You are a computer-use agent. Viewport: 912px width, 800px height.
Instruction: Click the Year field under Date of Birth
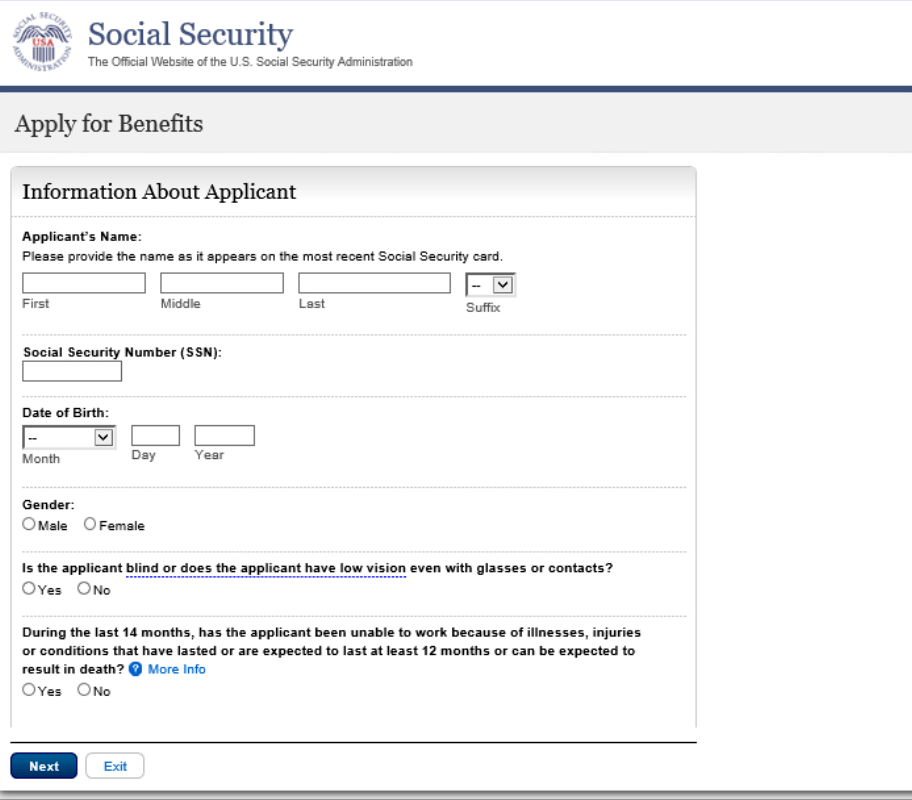[x=223, y=434]
